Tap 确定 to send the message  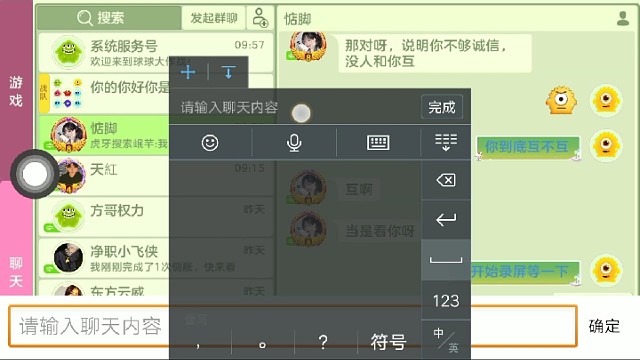click(x=604, y=326)
